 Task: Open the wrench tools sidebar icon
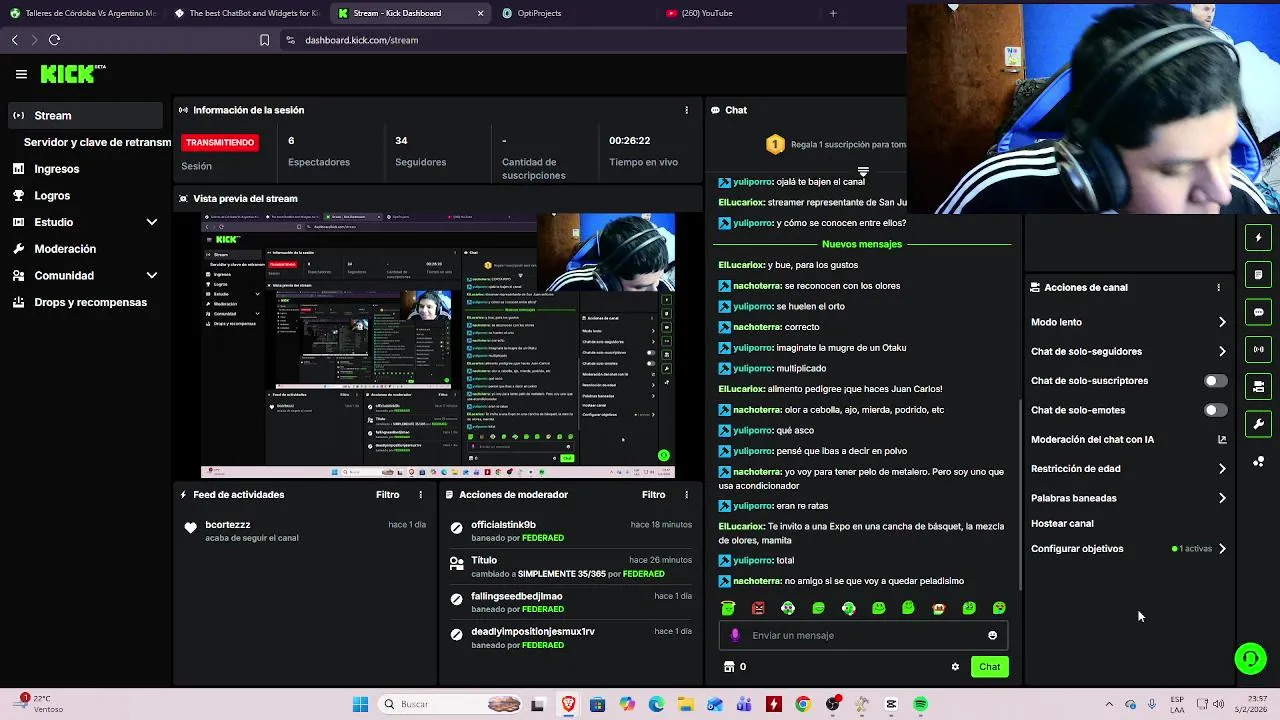point(1258,424)
